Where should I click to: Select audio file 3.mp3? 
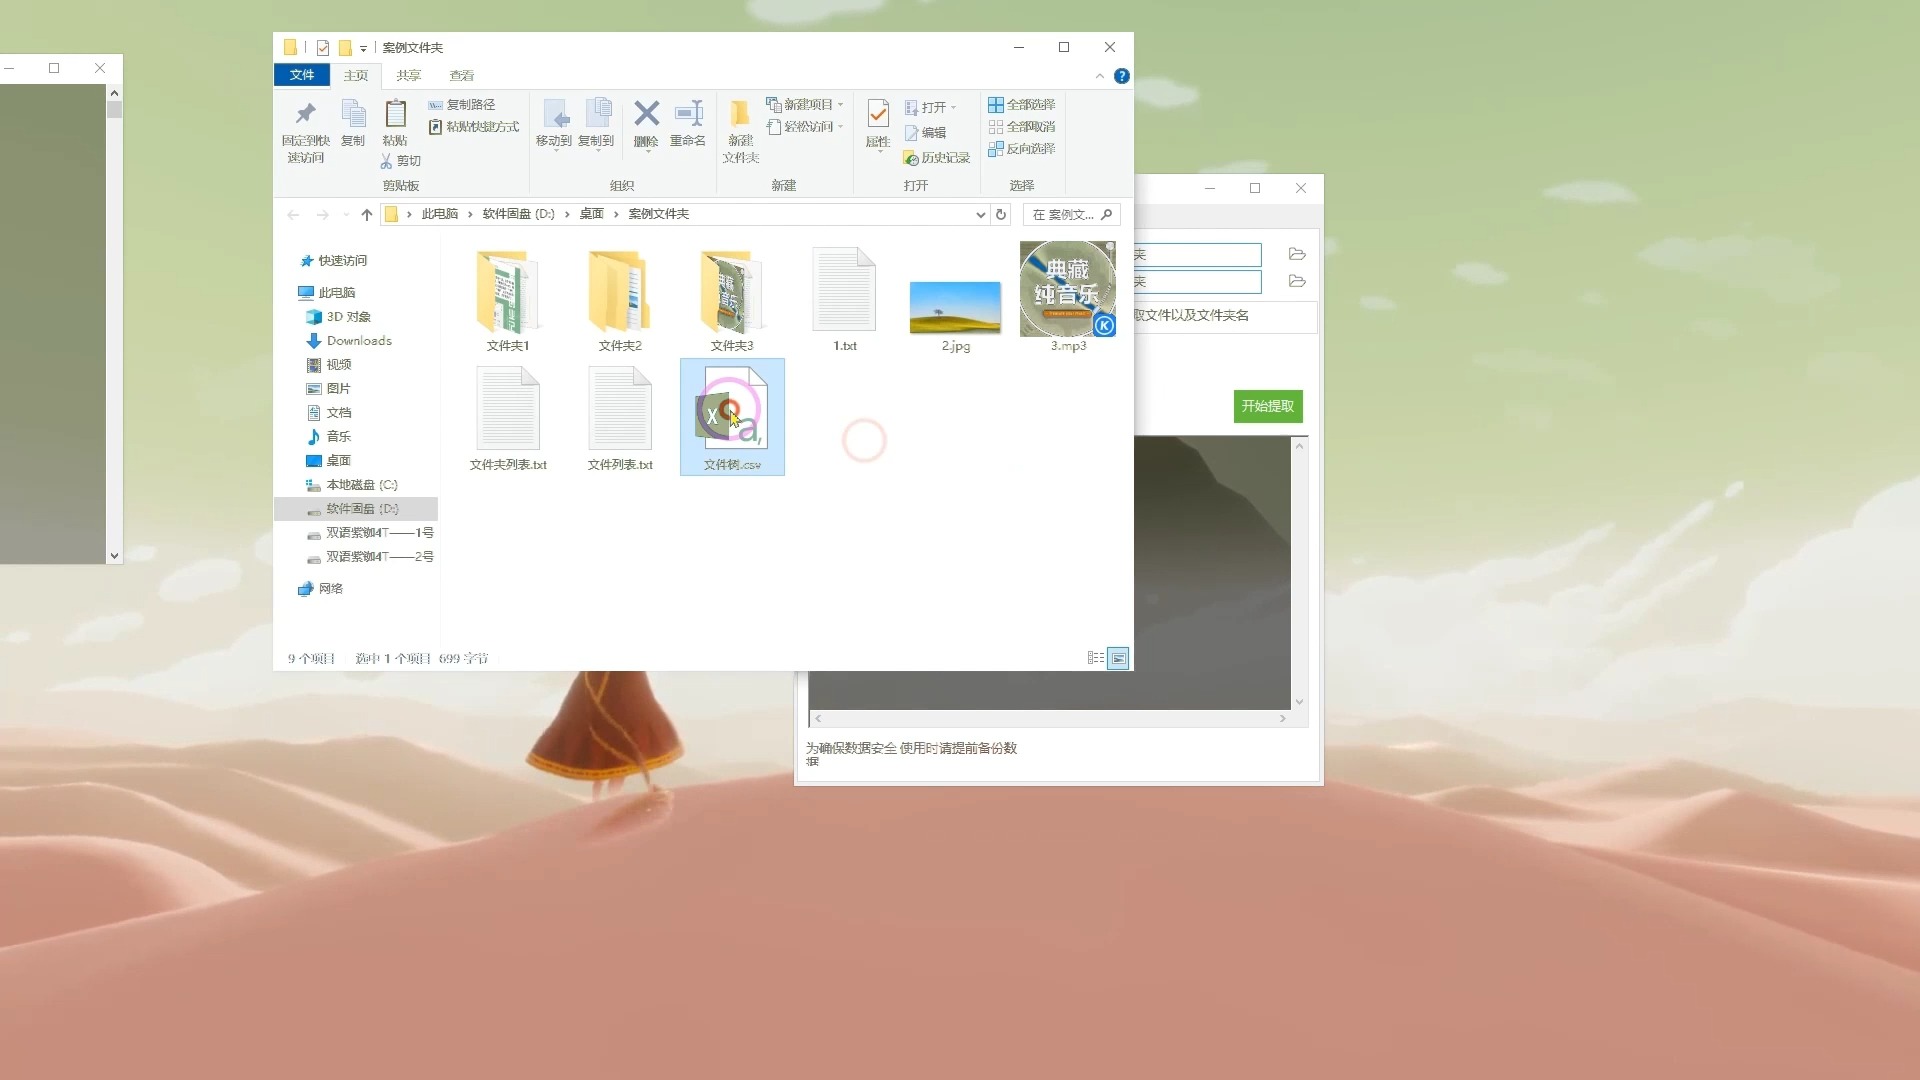1068,297
